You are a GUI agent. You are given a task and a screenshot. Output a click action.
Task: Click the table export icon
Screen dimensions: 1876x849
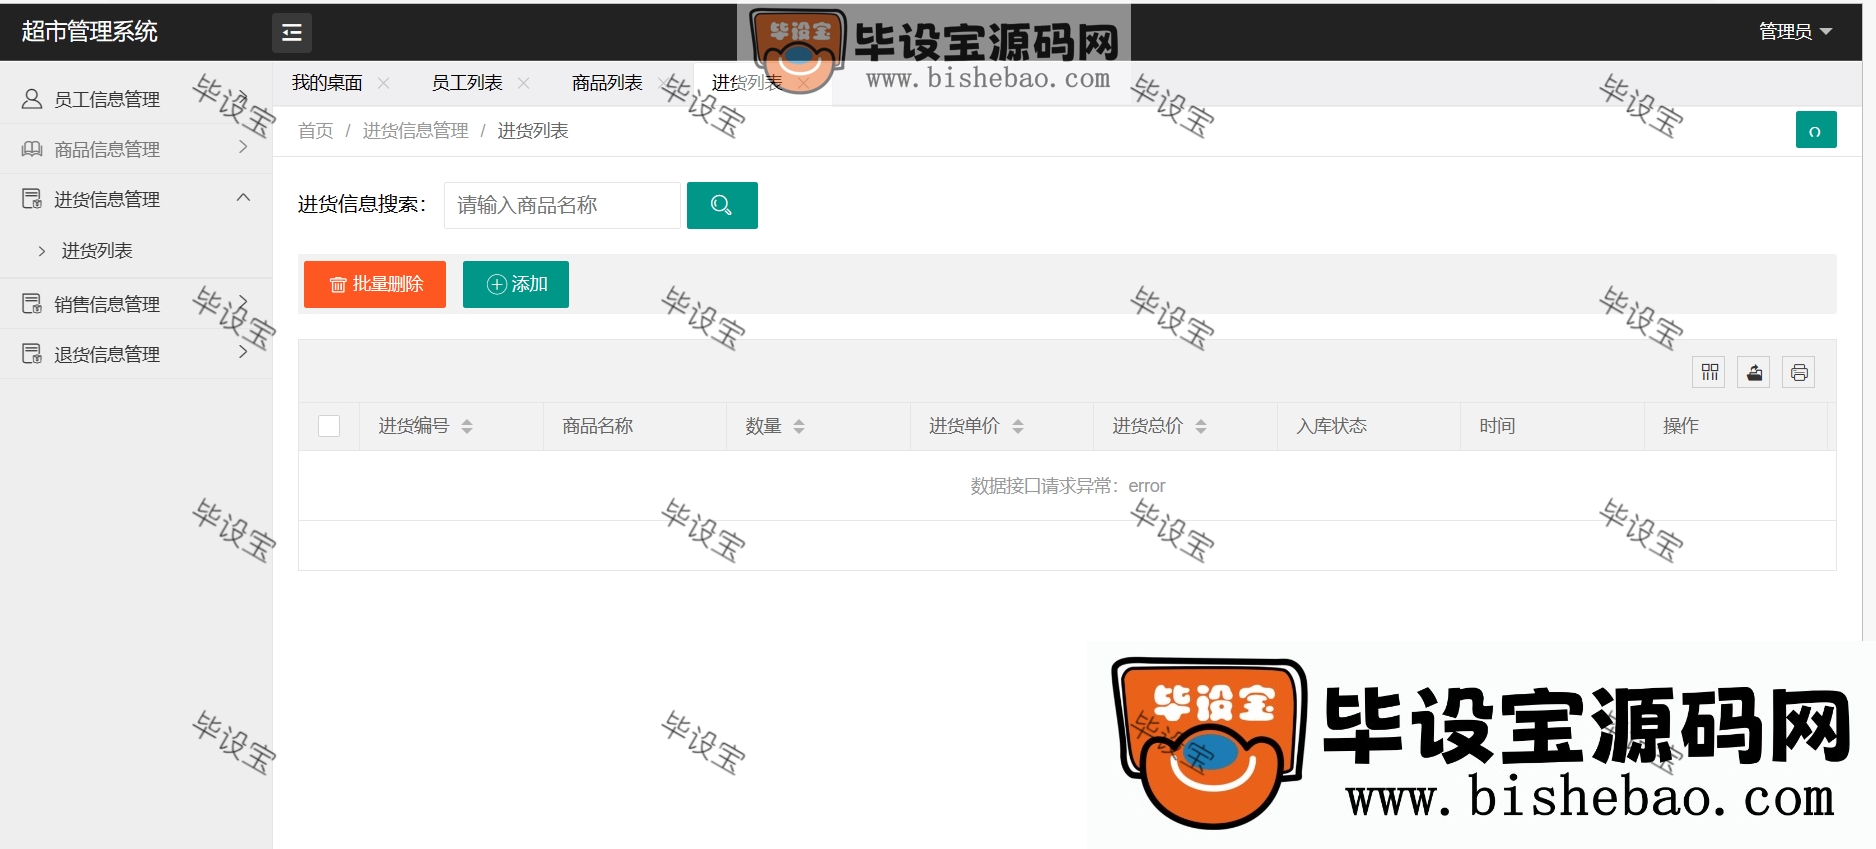click(1754, 372)
